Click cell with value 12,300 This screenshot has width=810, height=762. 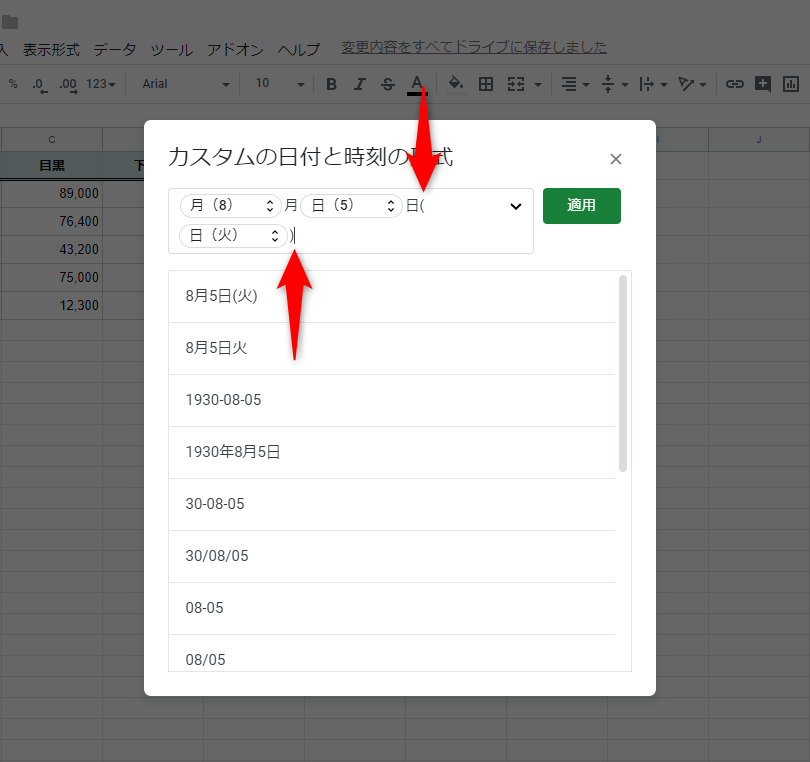click(52, 305)
